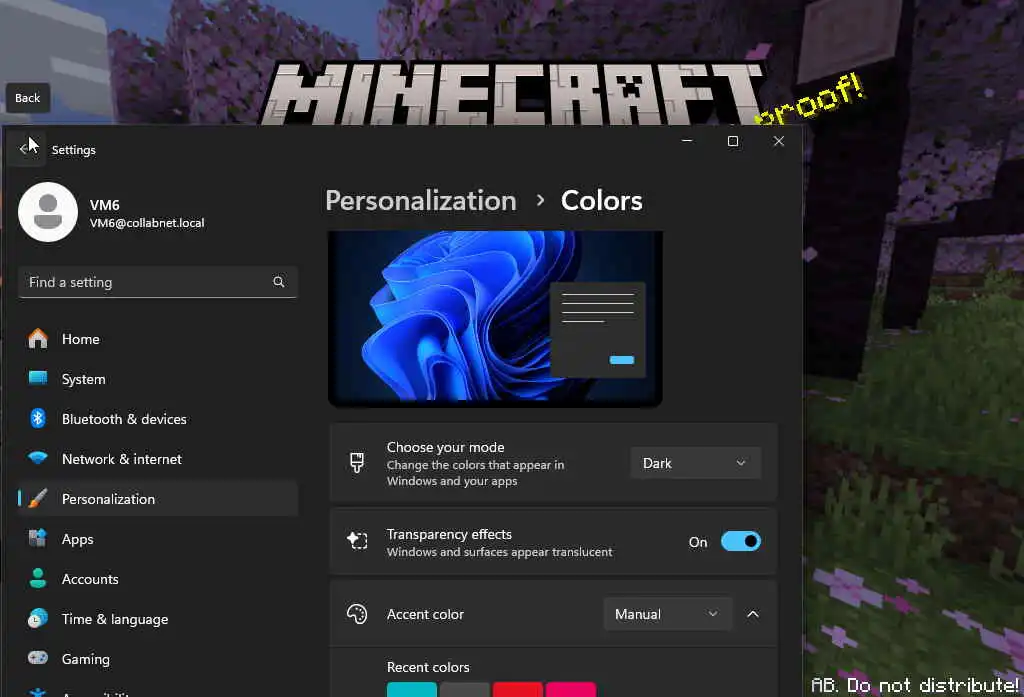Click the Transparency effects sparkle icon

pos(357,541)
